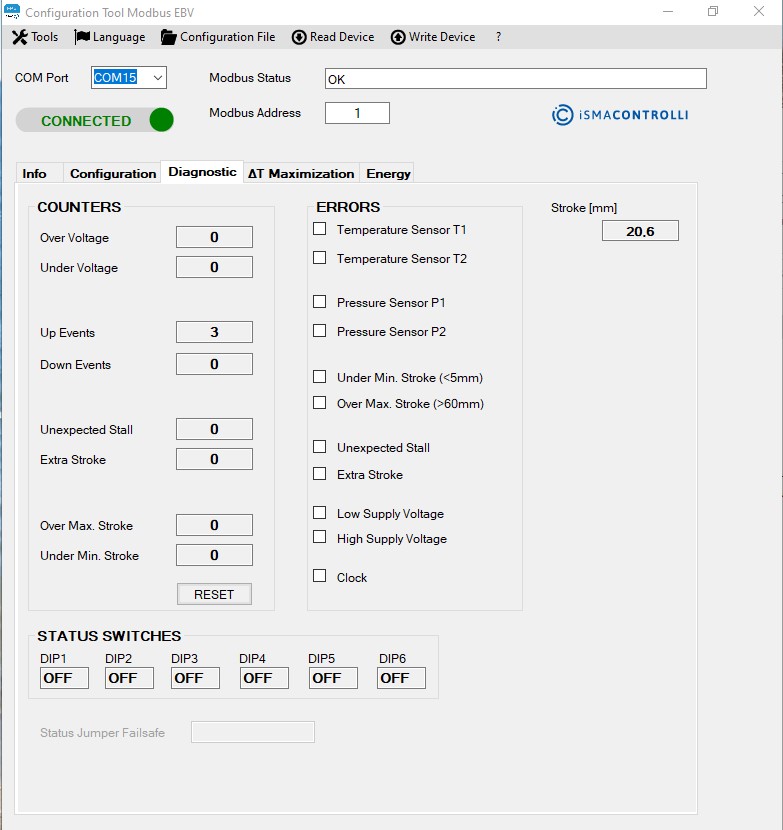Toggle the Pressure Sensor P2 checkbox
Viewport: 783px width, 830px height.
320,331
